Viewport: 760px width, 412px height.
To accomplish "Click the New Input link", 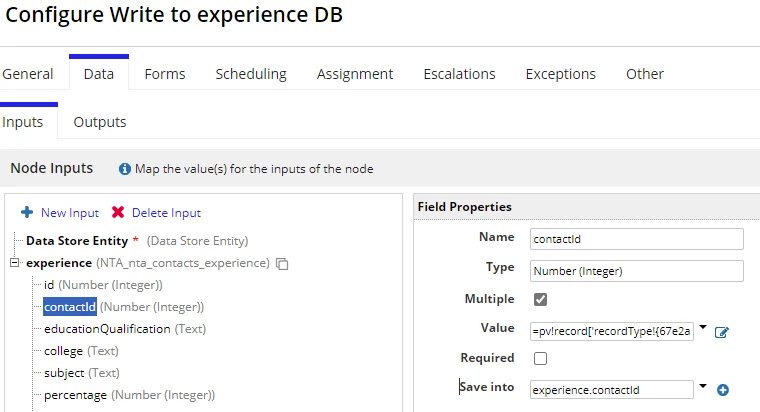I will coord(70,213).
